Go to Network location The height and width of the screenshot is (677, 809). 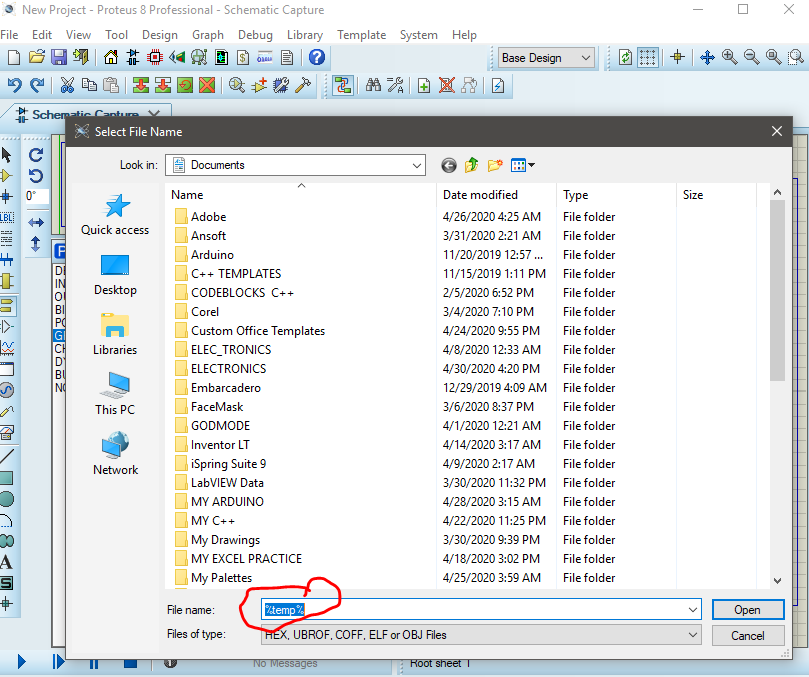point(115,455)
